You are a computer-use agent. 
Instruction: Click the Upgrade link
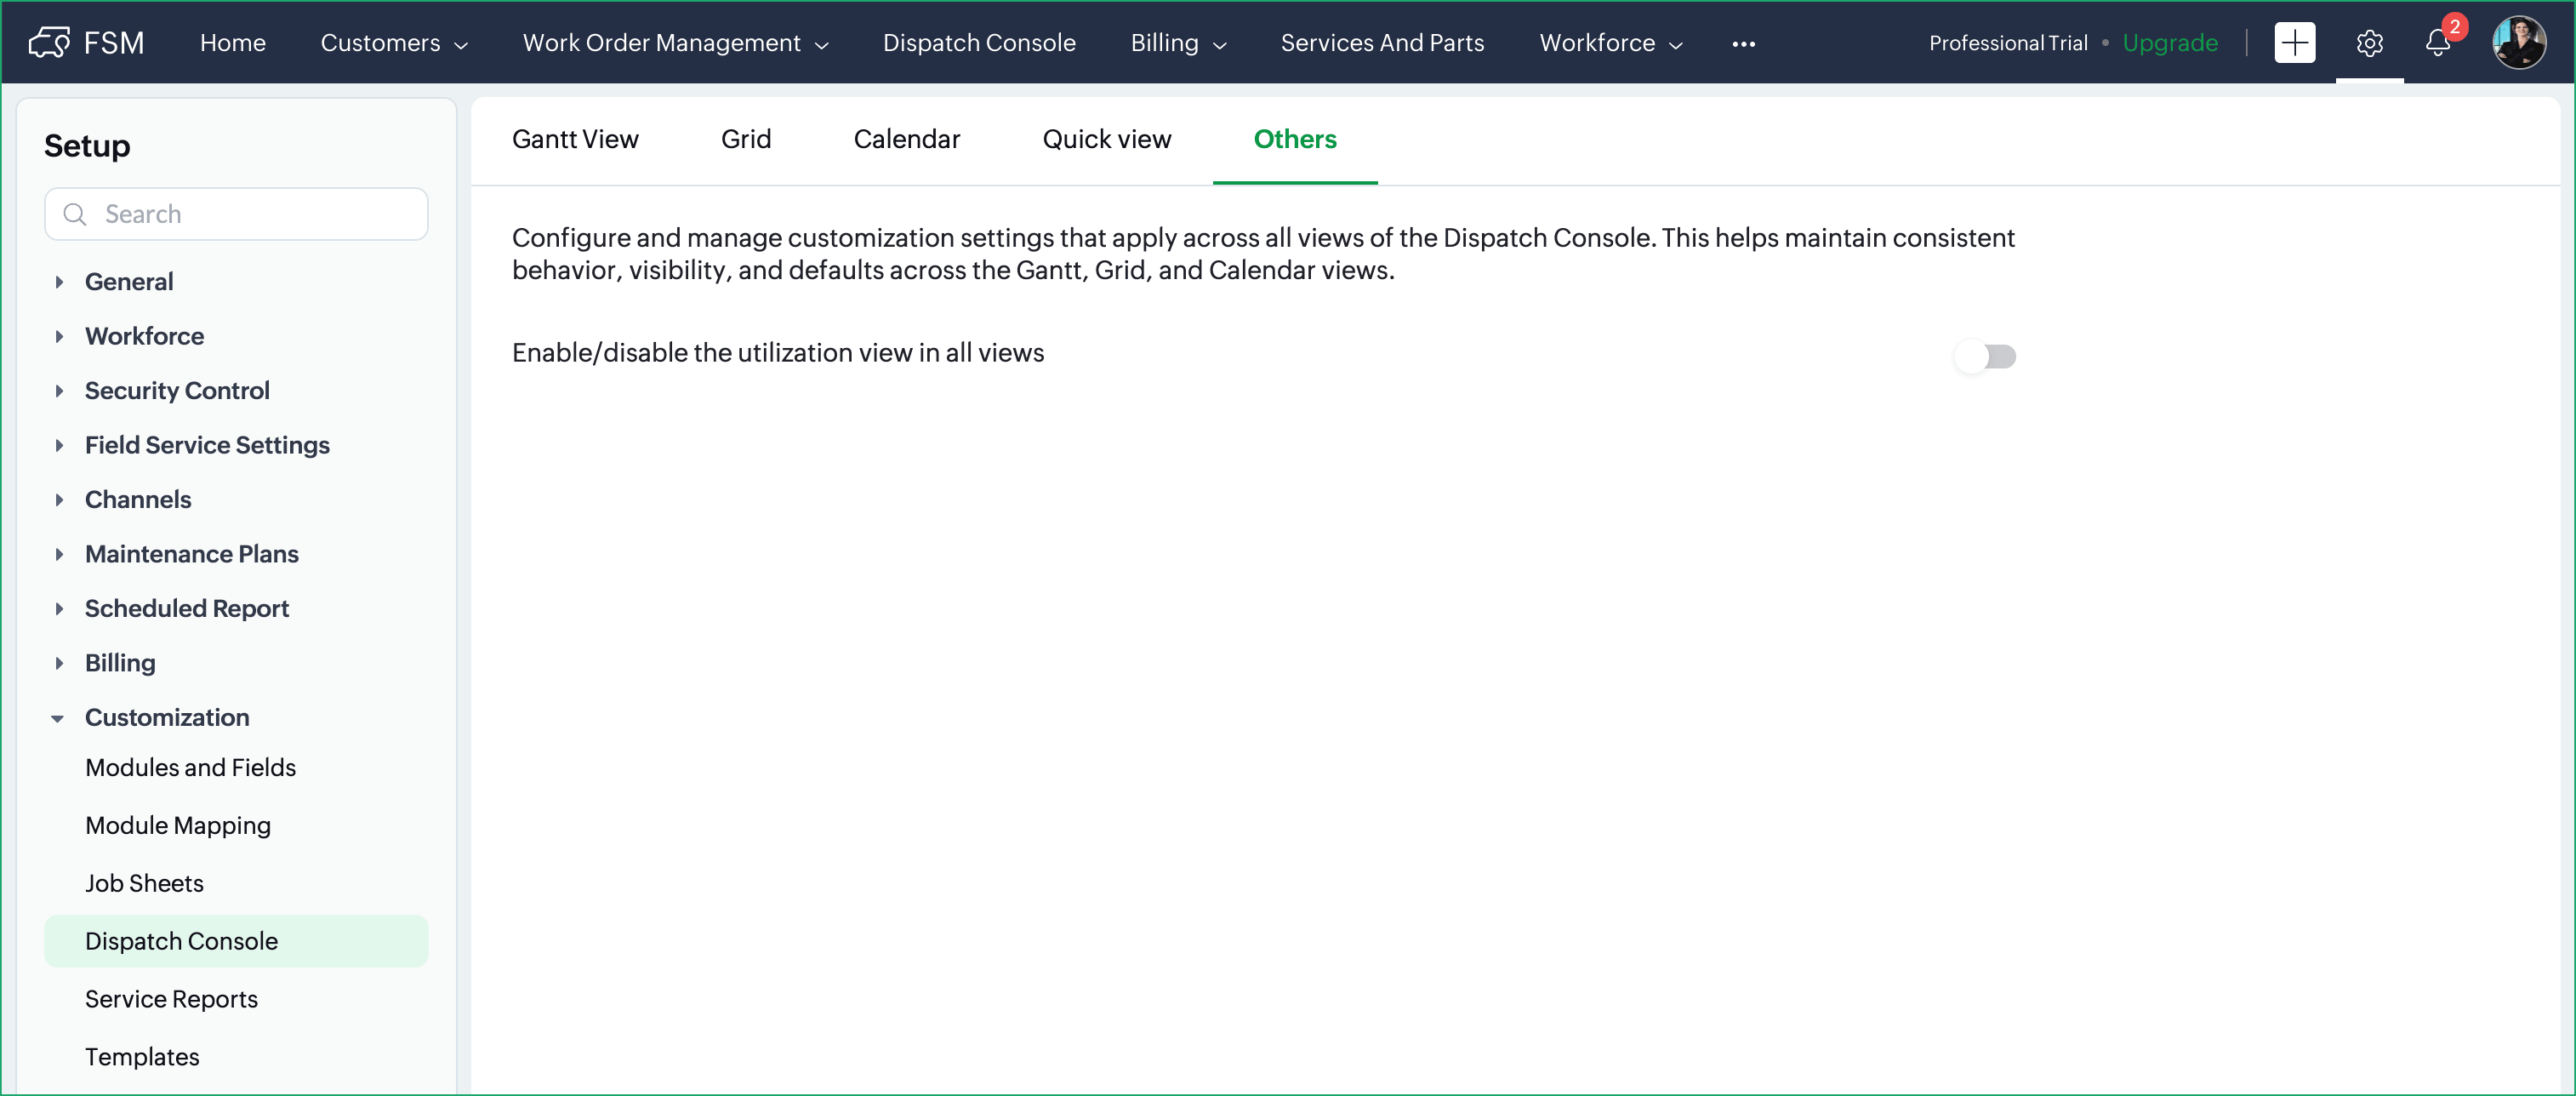(2169, 43)
